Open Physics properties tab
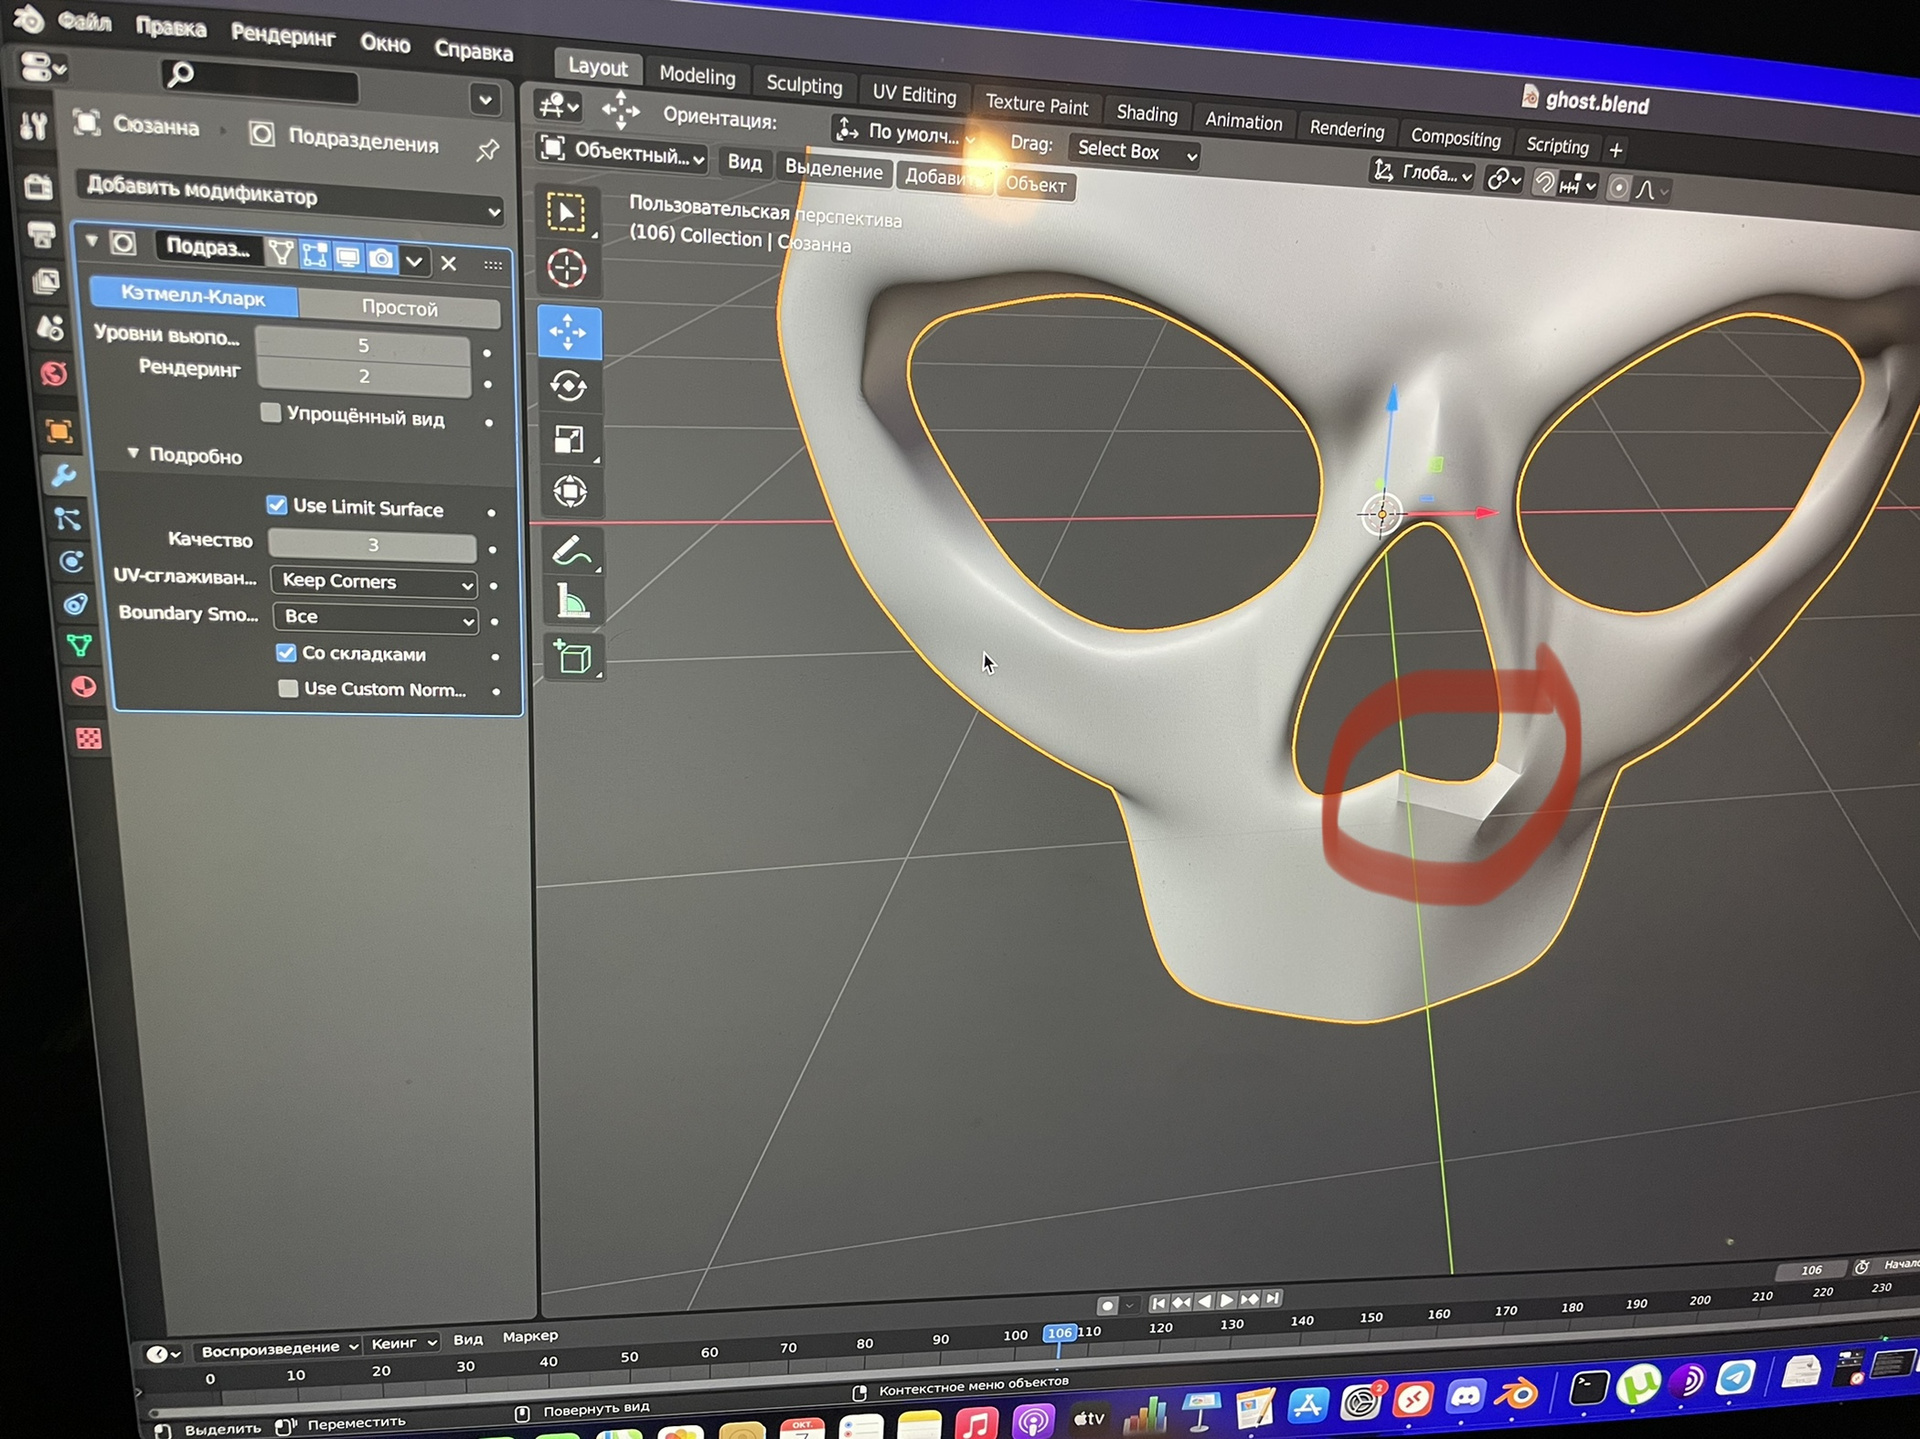The image size is (1920, 1439). click(71, 561)
